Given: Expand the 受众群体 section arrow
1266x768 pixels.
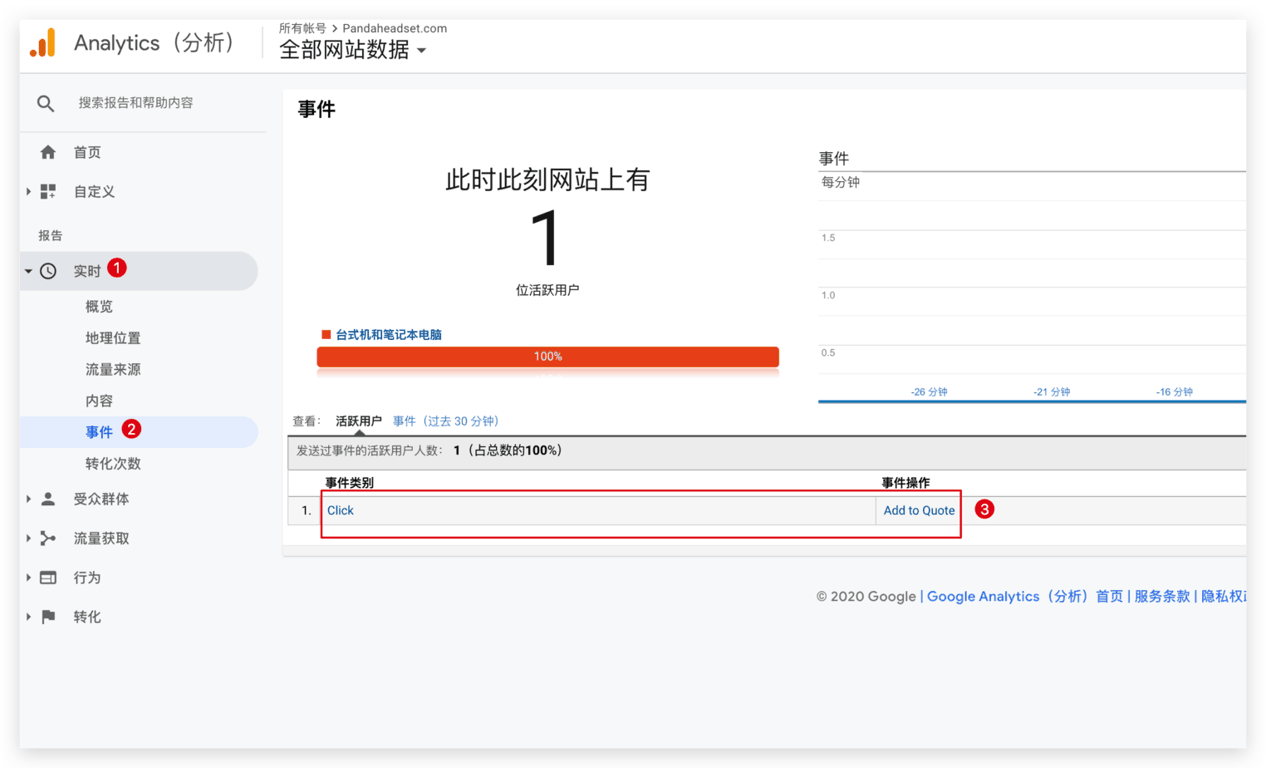Looking at the screenshot, I should click(x=28, y=499).
